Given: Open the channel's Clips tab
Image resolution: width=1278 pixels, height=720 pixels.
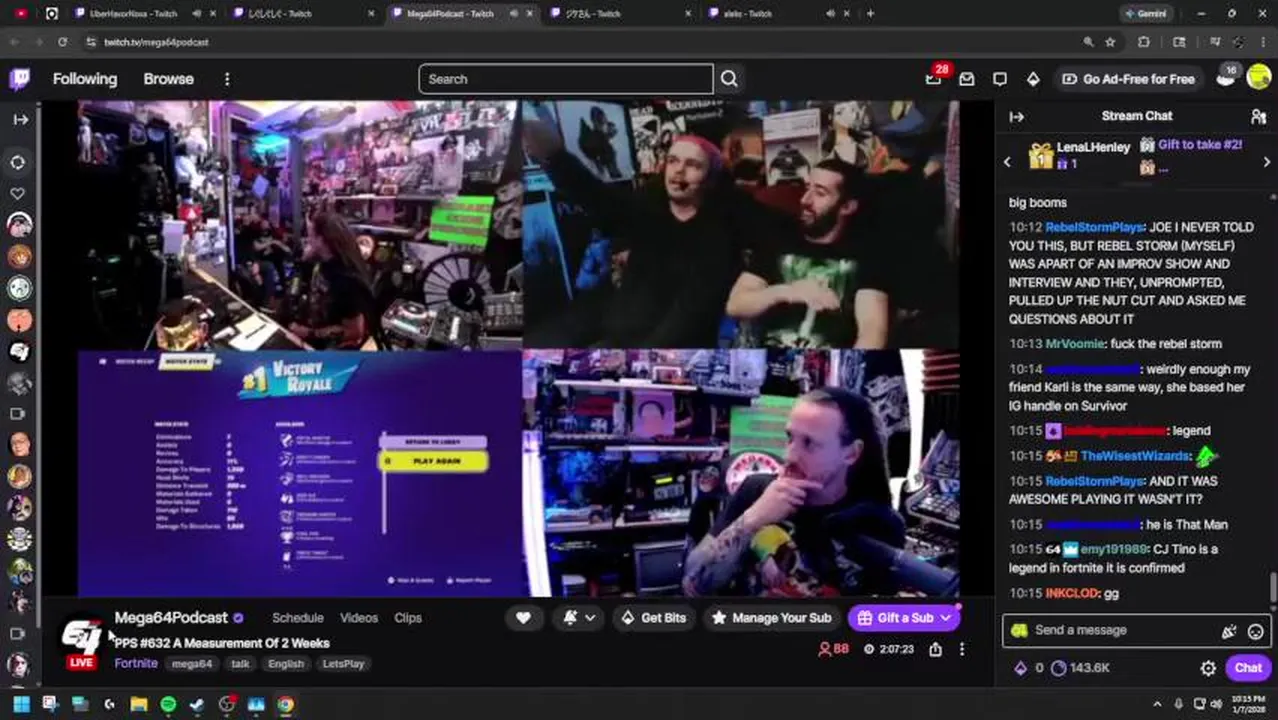Looking at the screenshot, I should (408, 618).
